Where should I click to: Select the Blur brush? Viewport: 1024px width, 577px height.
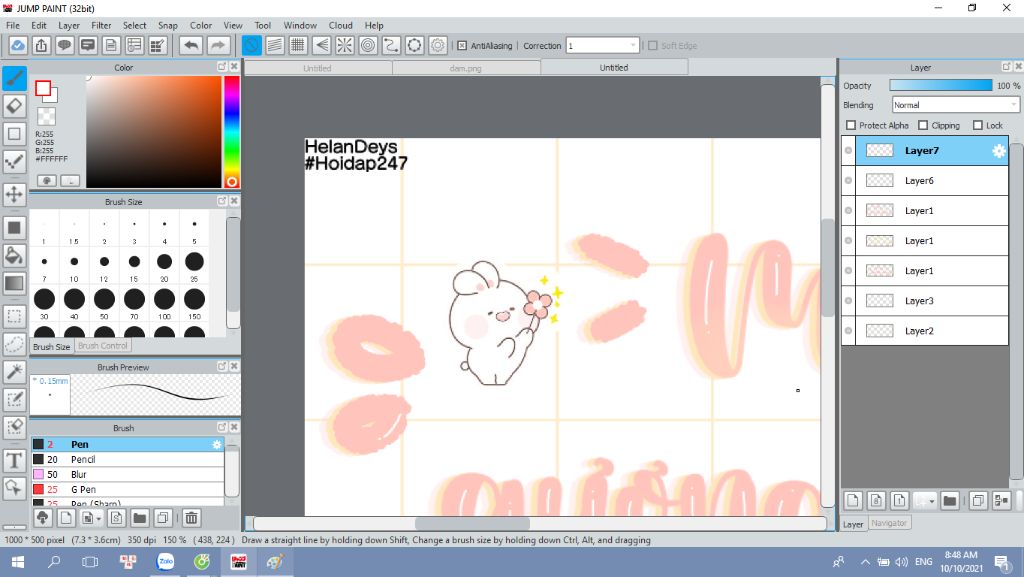click(x=127, y=475)
